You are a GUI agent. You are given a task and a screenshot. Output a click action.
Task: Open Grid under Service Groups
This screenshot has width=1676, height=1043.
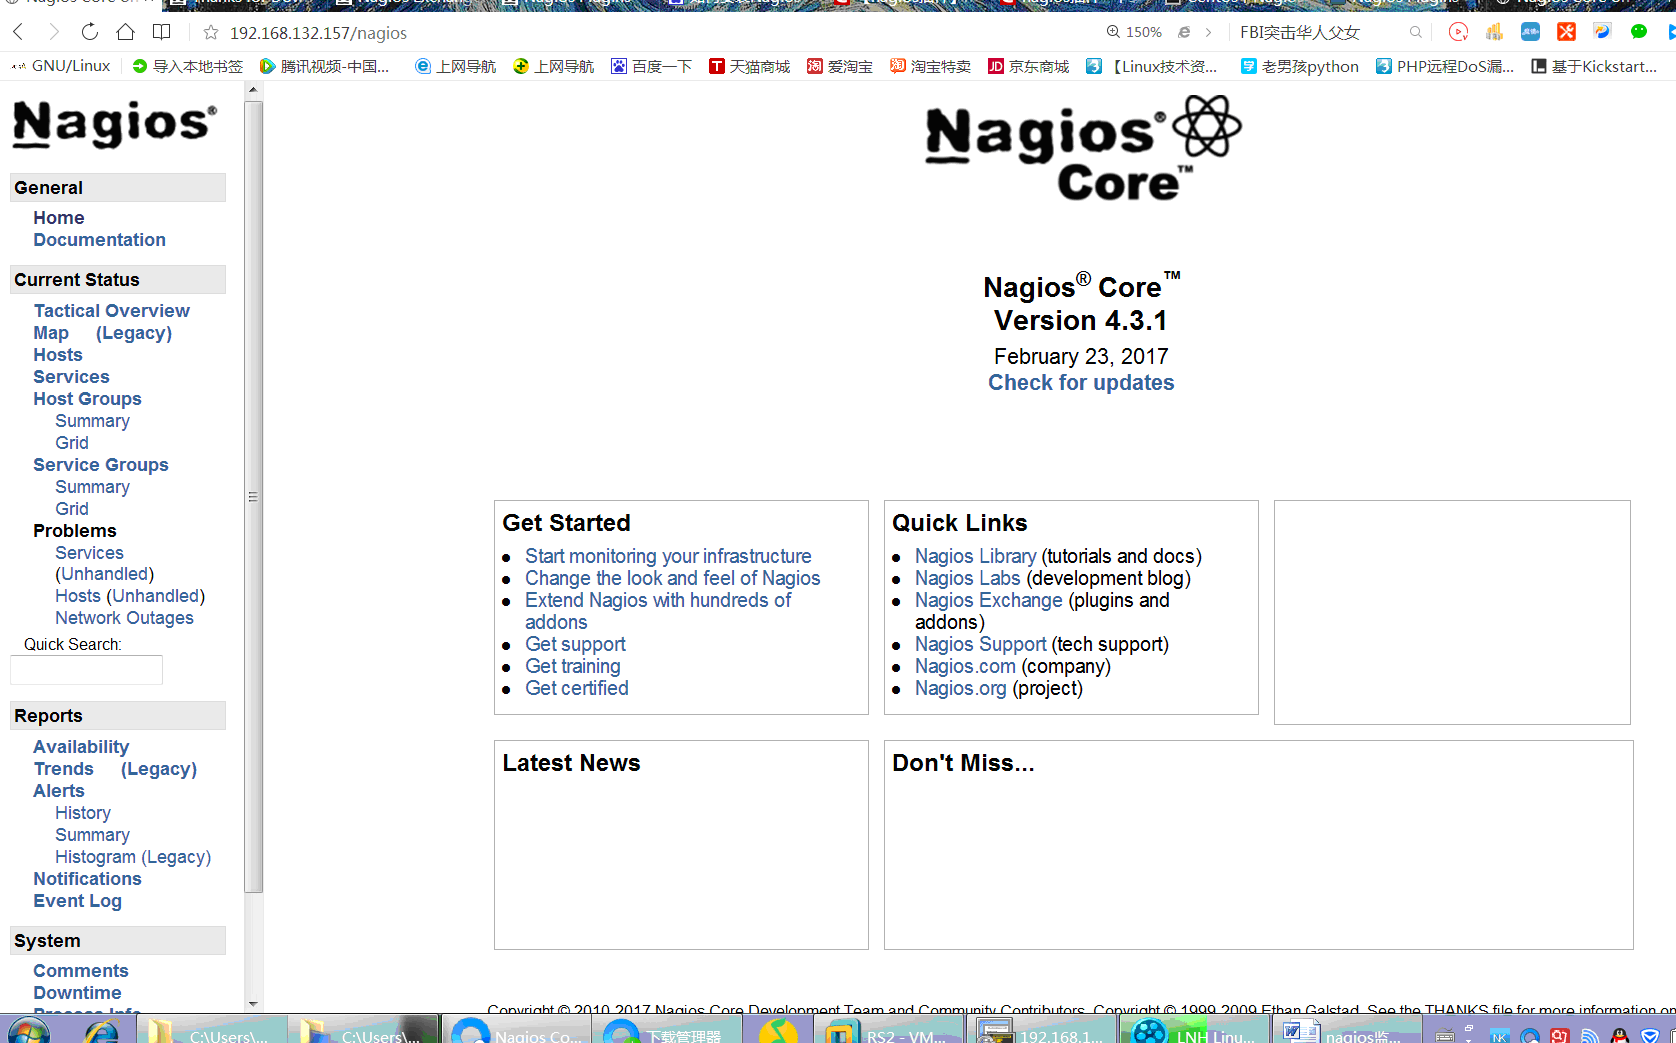click(x=72, y=509)
